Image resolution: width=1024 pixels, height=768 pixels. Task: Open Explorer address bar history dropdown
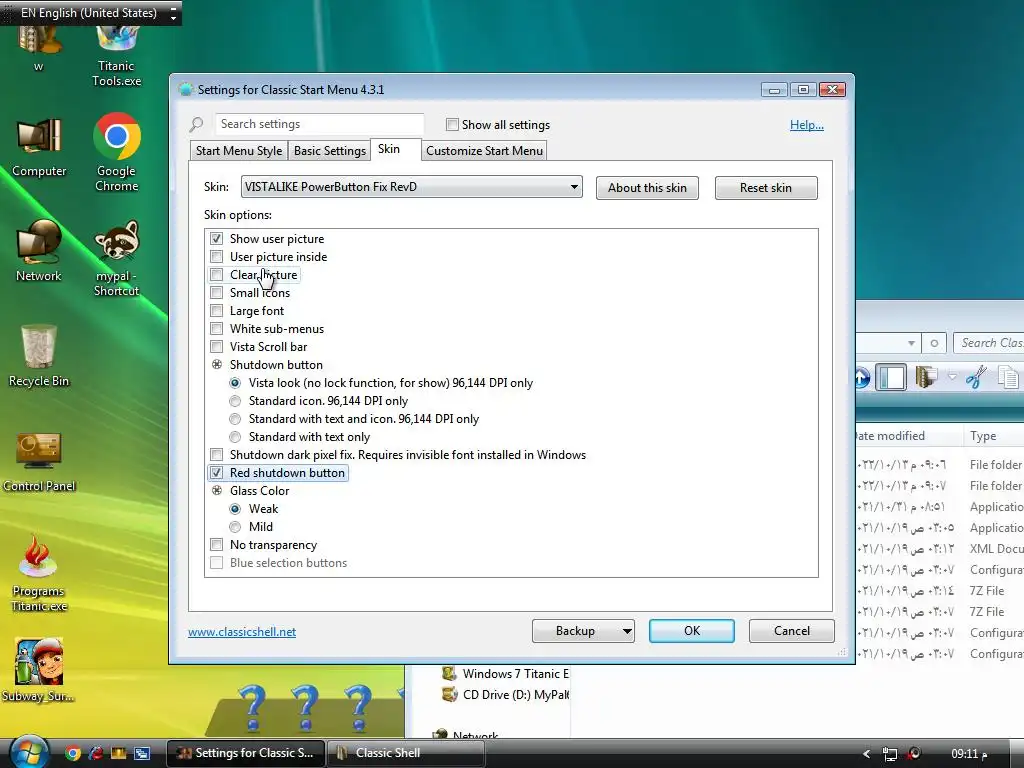point(911,343)
